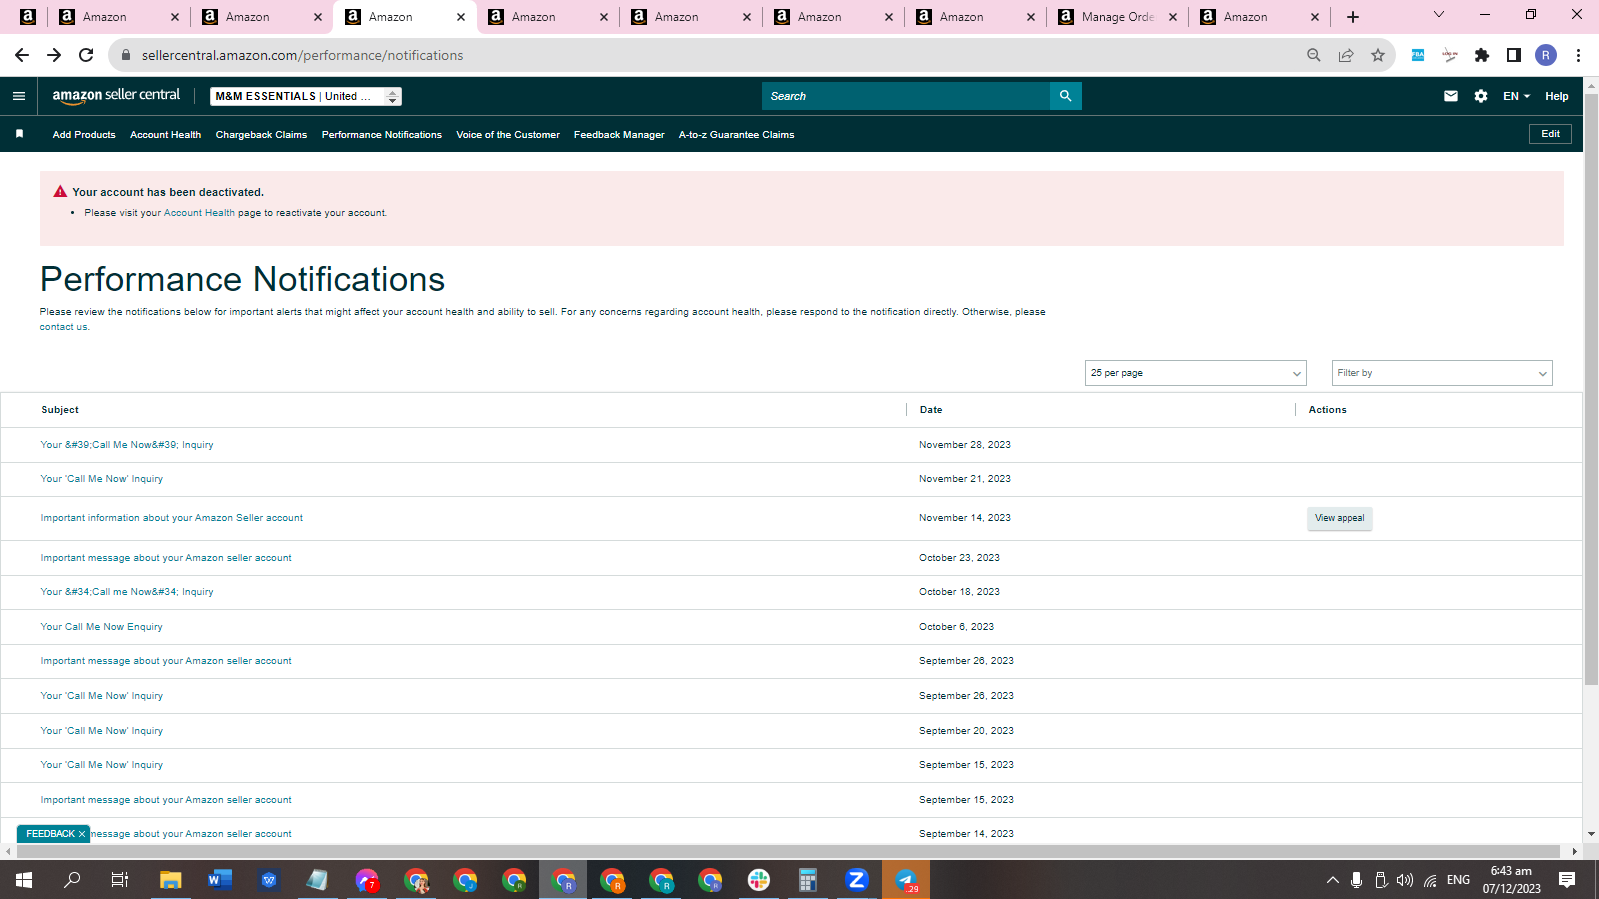Show hidden system tray icons
1599x899 pixels.
(x=1332, y=880)
